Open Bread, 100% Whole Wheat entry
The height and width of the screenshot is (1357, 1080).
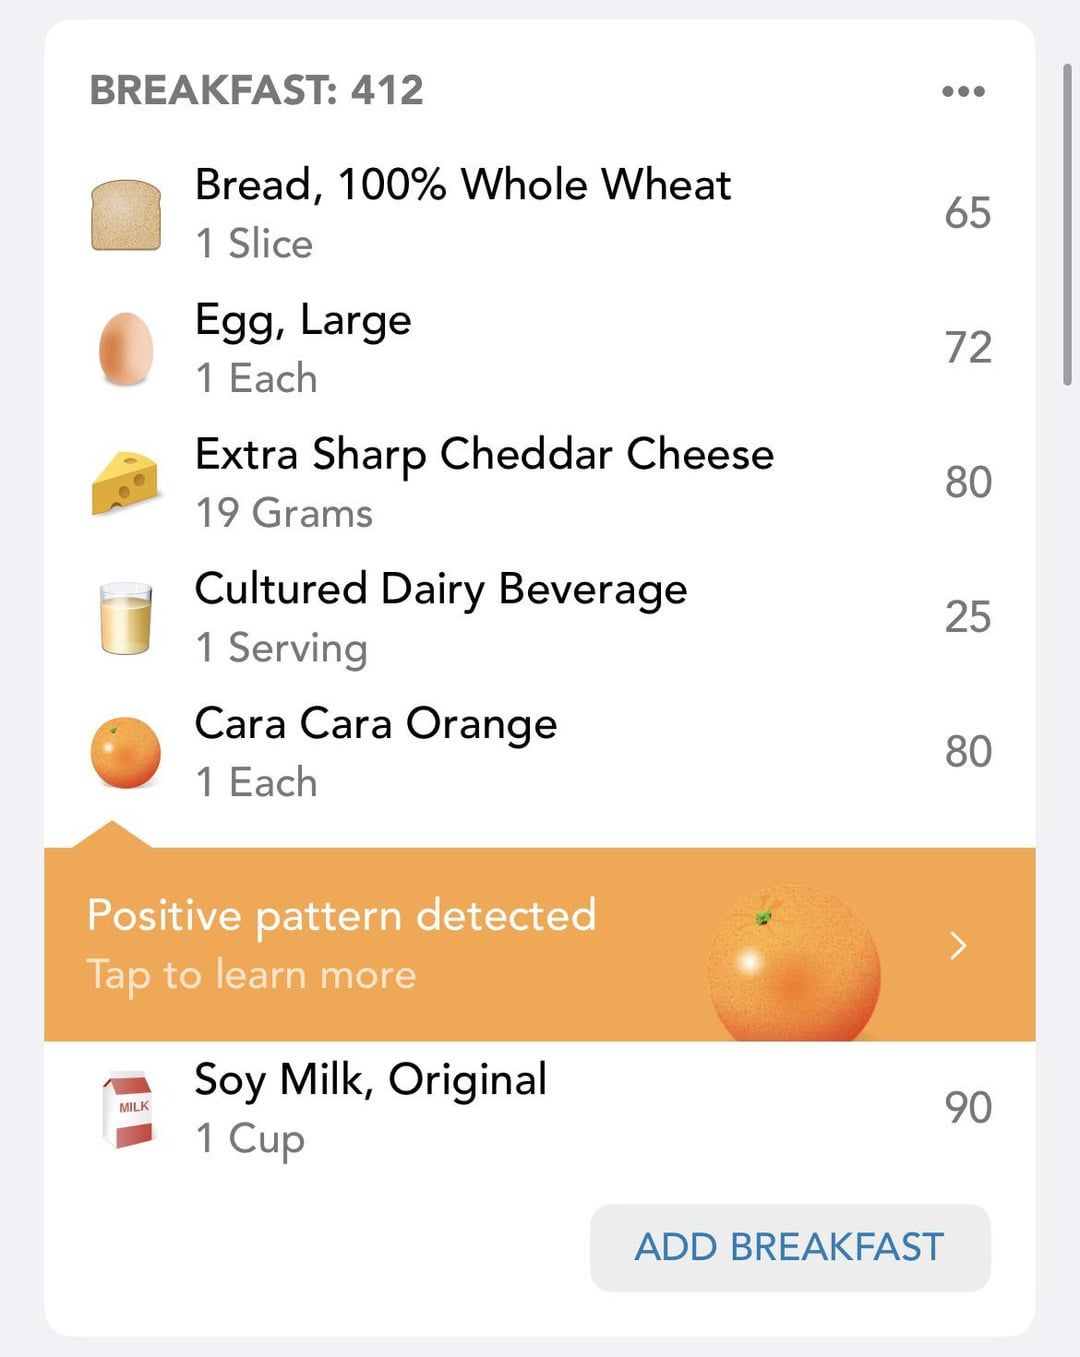pos(540,214)
